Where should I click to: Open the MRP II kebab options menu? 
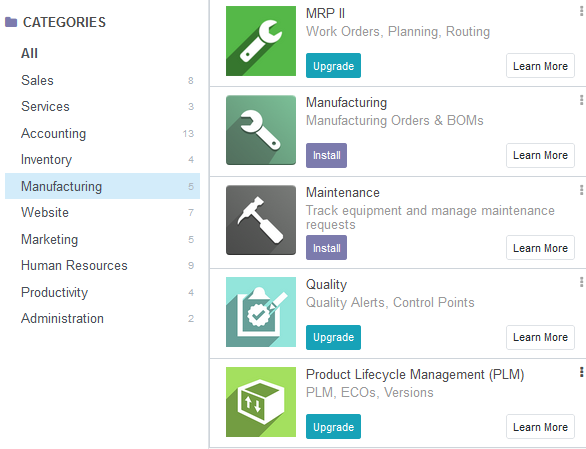582,12
